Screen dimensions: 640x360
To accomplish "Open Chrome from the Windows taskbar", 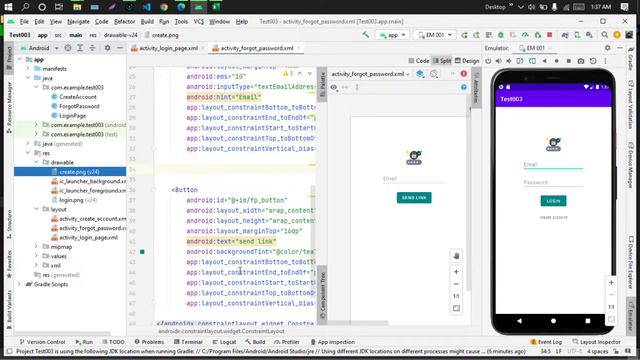I will click(164, 7).
